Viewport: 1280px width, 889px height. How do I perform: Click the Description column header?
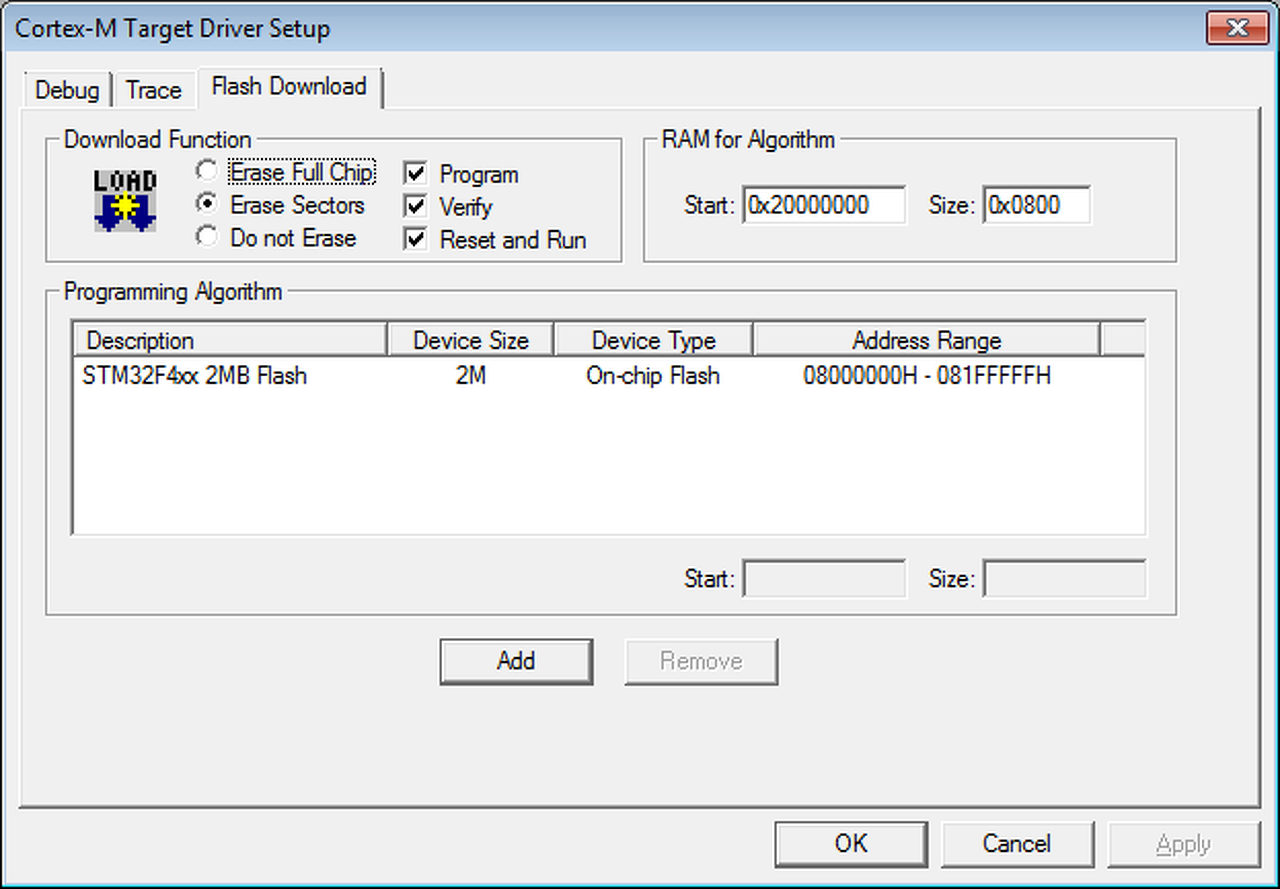[x=230, y=340]
